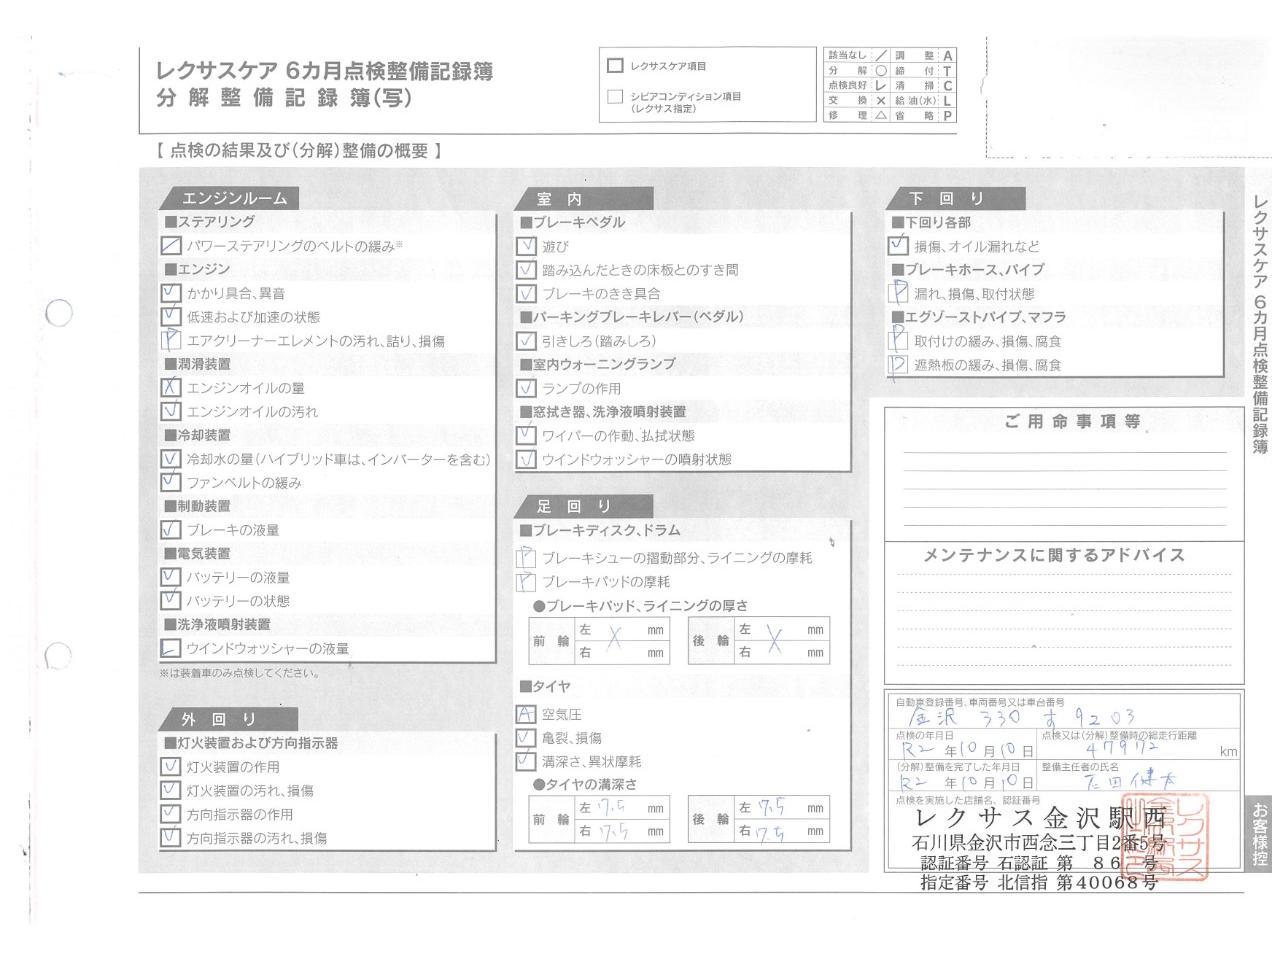Check the 遊び box under ブレーキペダル

(x=527, y=246)
